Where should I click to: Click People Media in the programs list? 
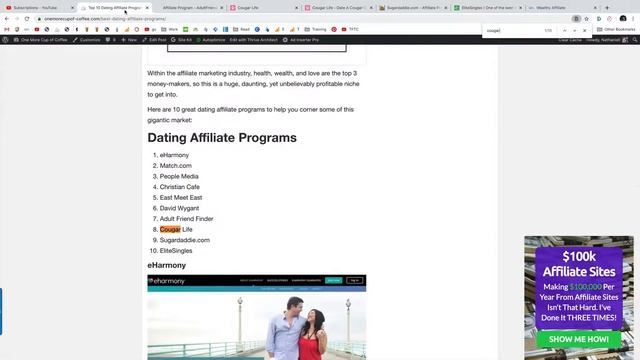click(179, 176)
